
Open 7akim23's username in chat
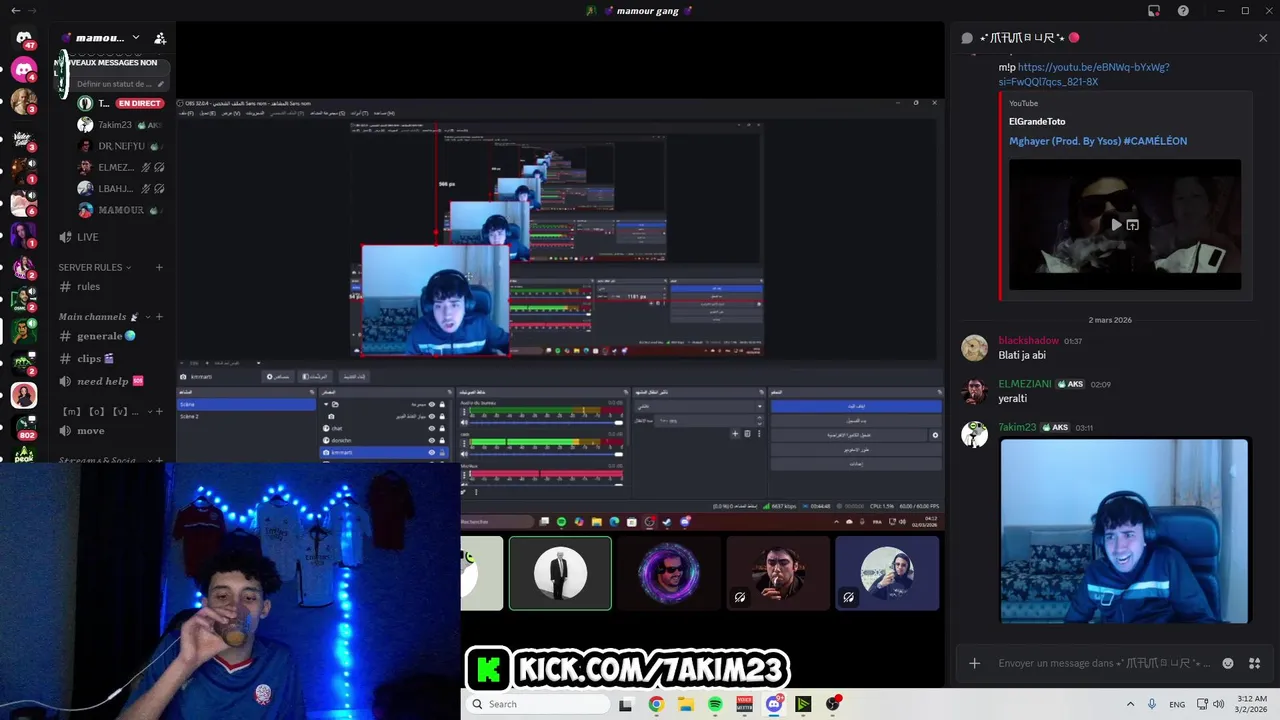(x=1017, y=427)
